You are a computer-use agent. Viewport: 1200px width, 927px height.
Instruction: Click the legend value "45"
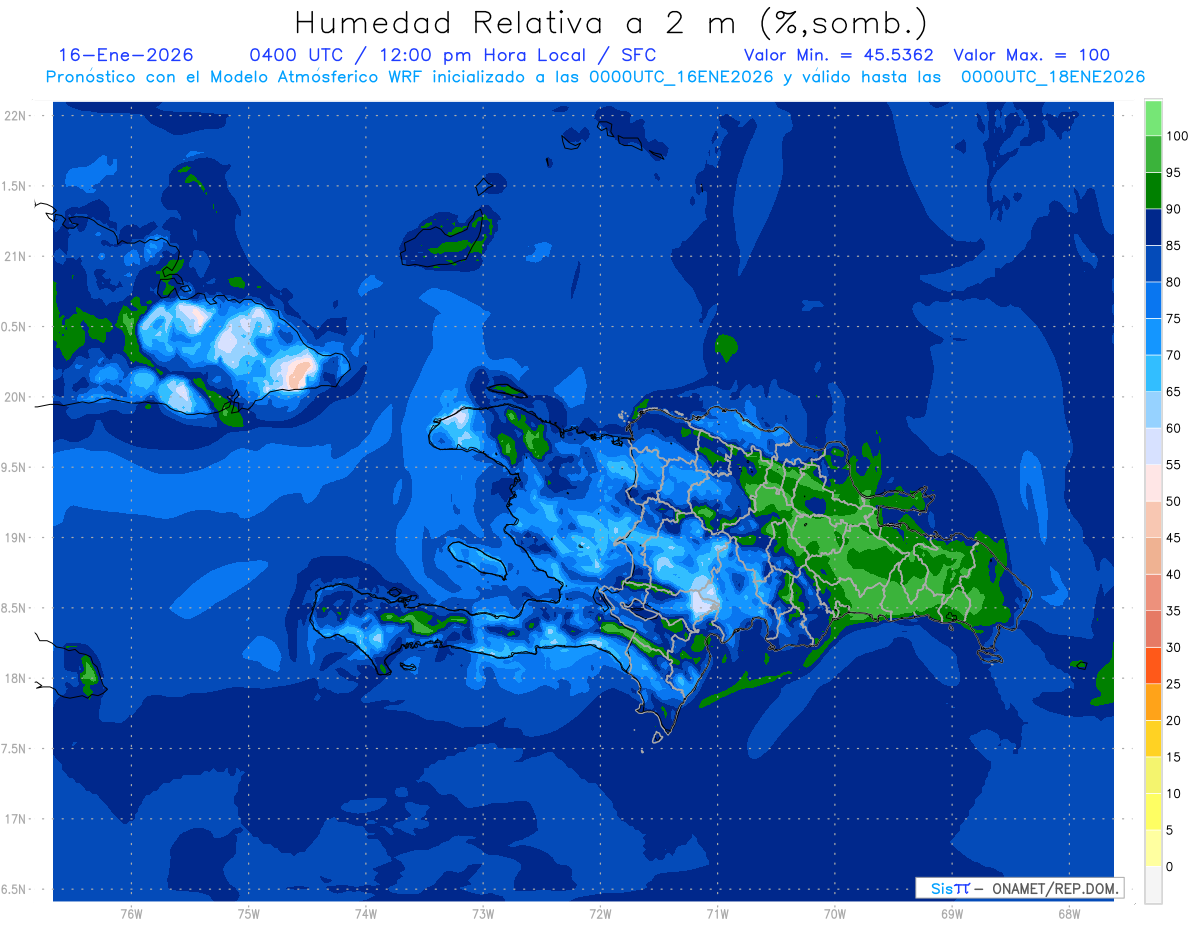point(1173,538)
